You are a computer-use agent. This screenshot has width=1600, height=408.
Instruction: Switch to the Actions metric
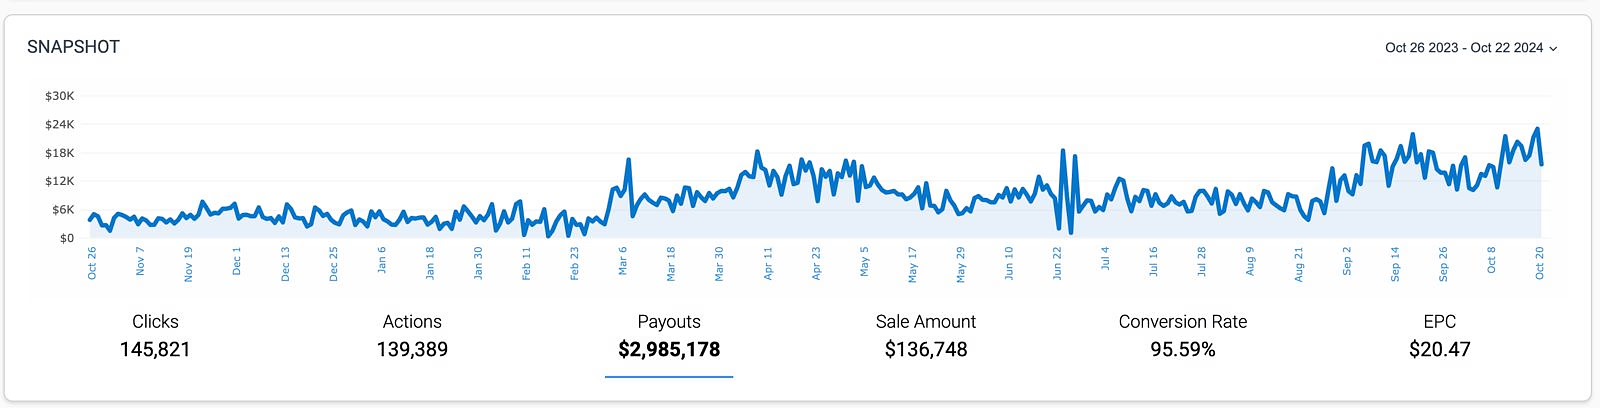pyautogui.click(x=412, y=335)
